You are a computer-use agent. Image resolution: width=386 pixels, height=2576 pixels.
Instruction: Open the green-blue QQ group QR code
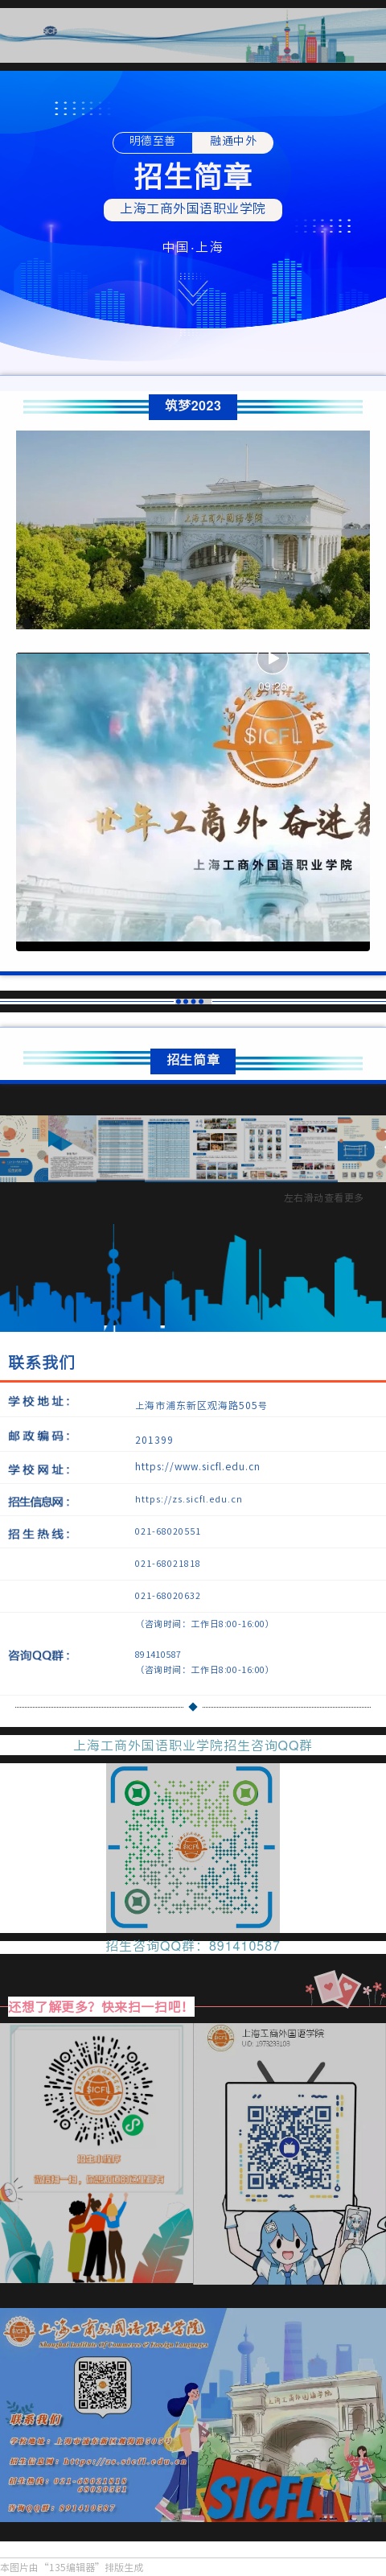[x=193, y=1847]
